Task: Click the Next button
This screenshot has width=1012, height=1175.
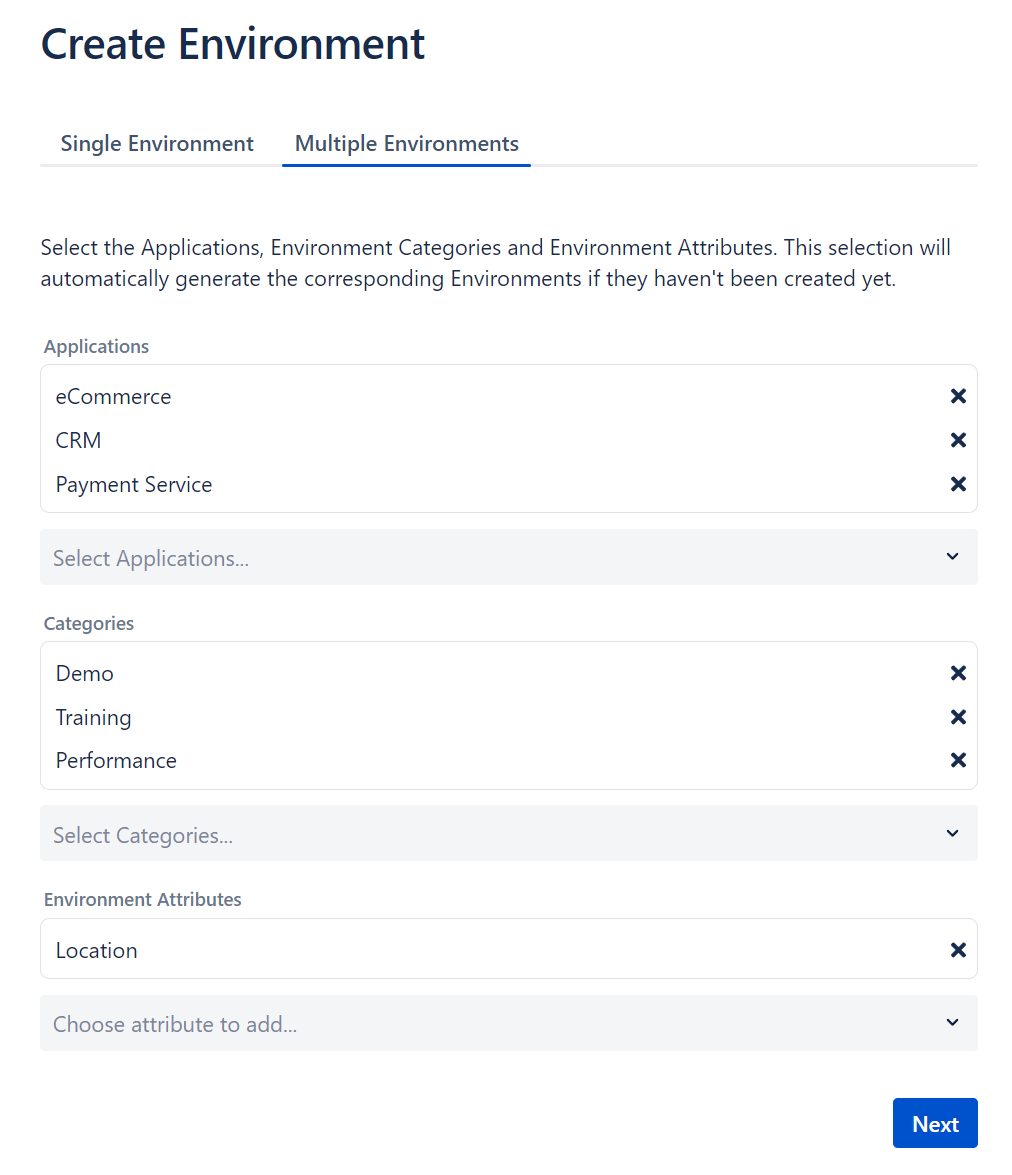Action: 934,1124
